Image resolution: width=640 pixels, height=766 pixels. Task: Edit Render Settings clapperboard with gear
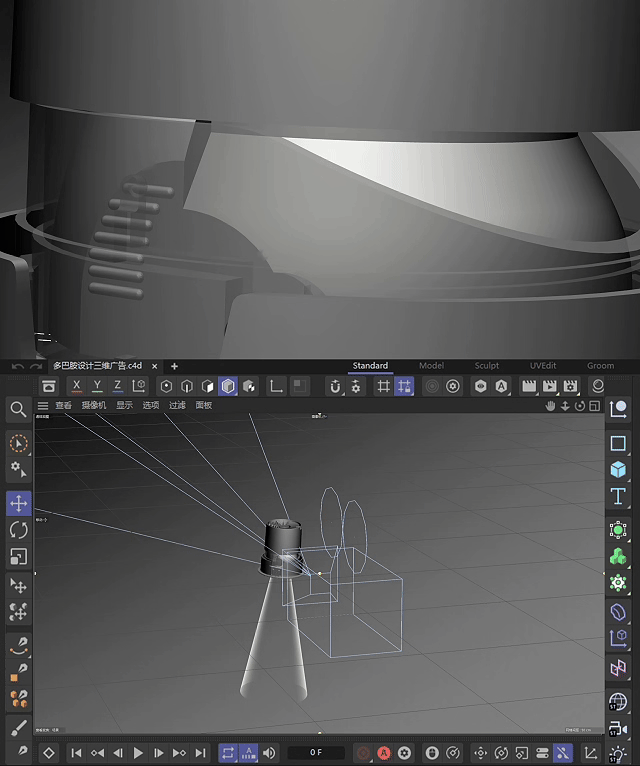[x=571, y=386]
